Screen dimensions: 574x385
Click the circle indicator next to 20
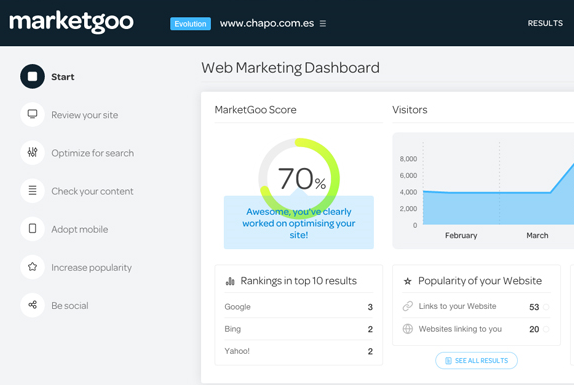tap(546, 329)
